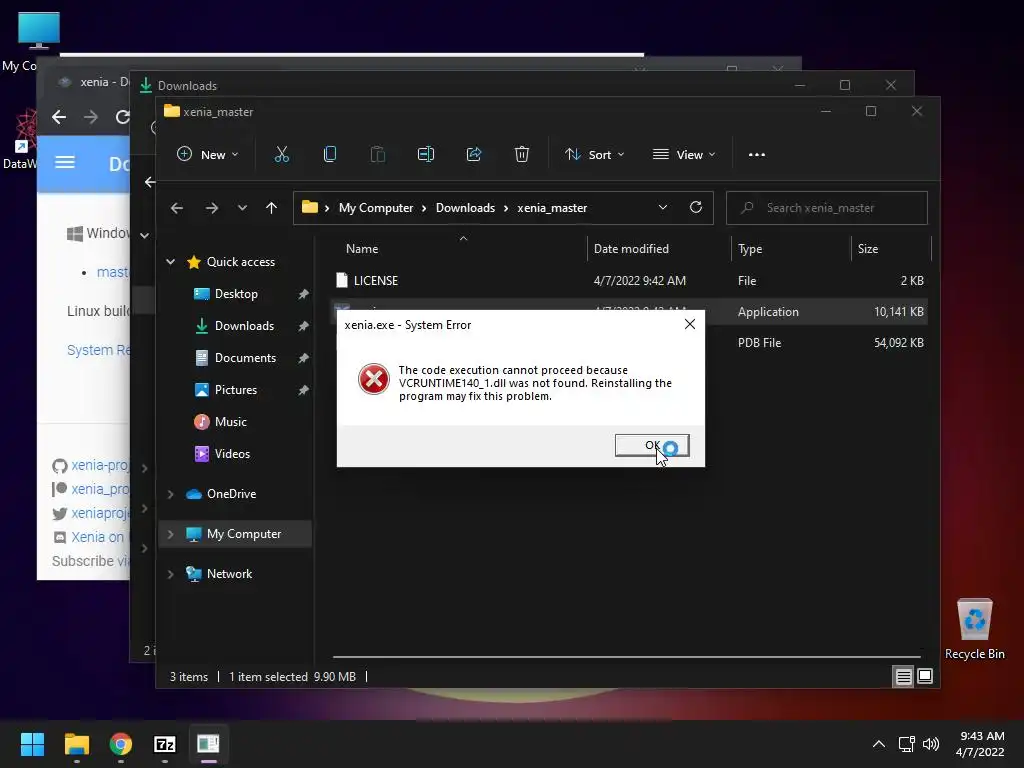The height and width of the screenshot is (768, 1024).
Task: Open the New item dropdown
Action: point(208,155)
